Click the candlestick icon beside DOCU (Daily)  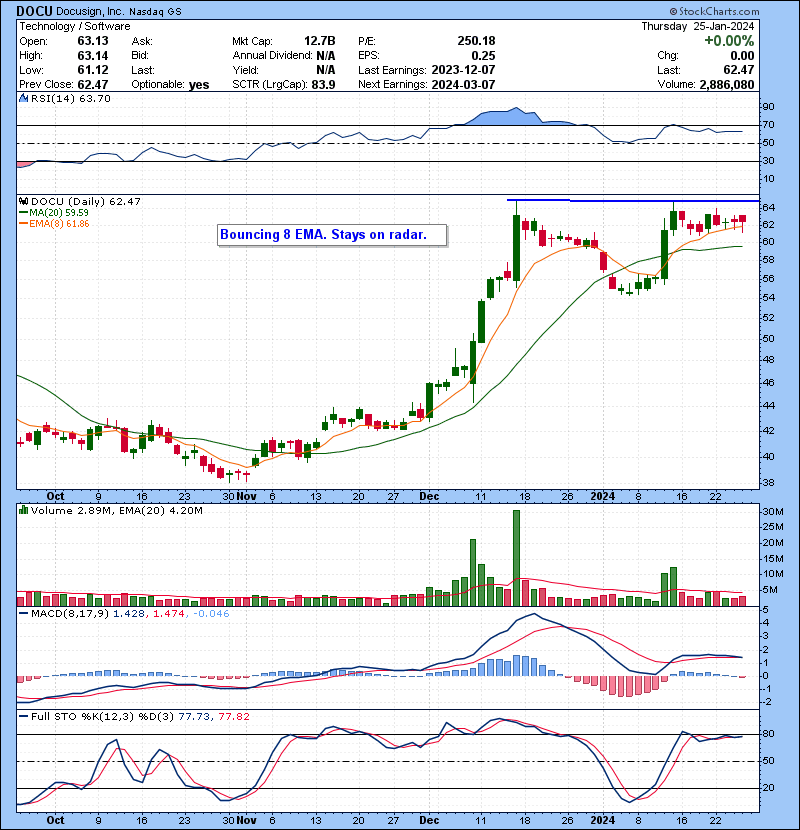(23, 201)
